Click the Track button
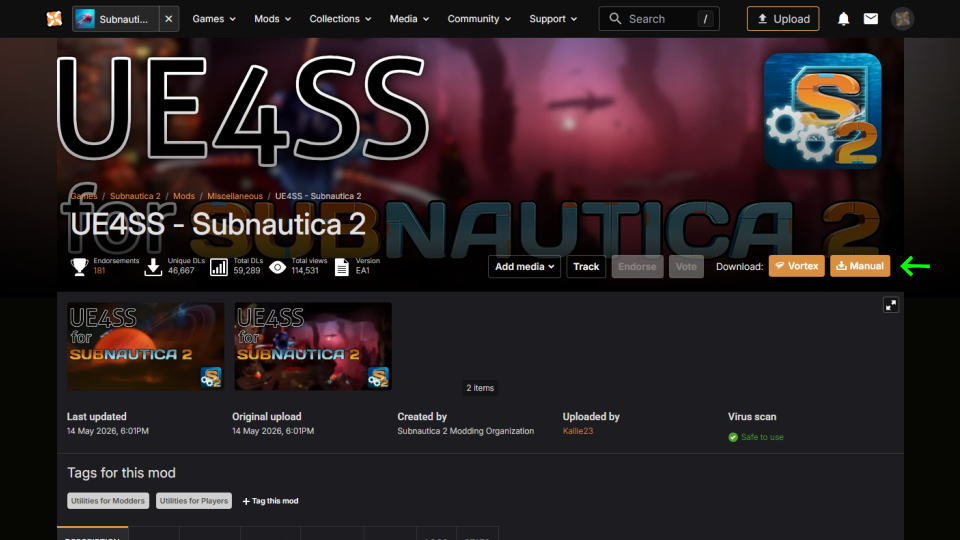This screenshot has width=960, height=540. click(x=586, y=266)
